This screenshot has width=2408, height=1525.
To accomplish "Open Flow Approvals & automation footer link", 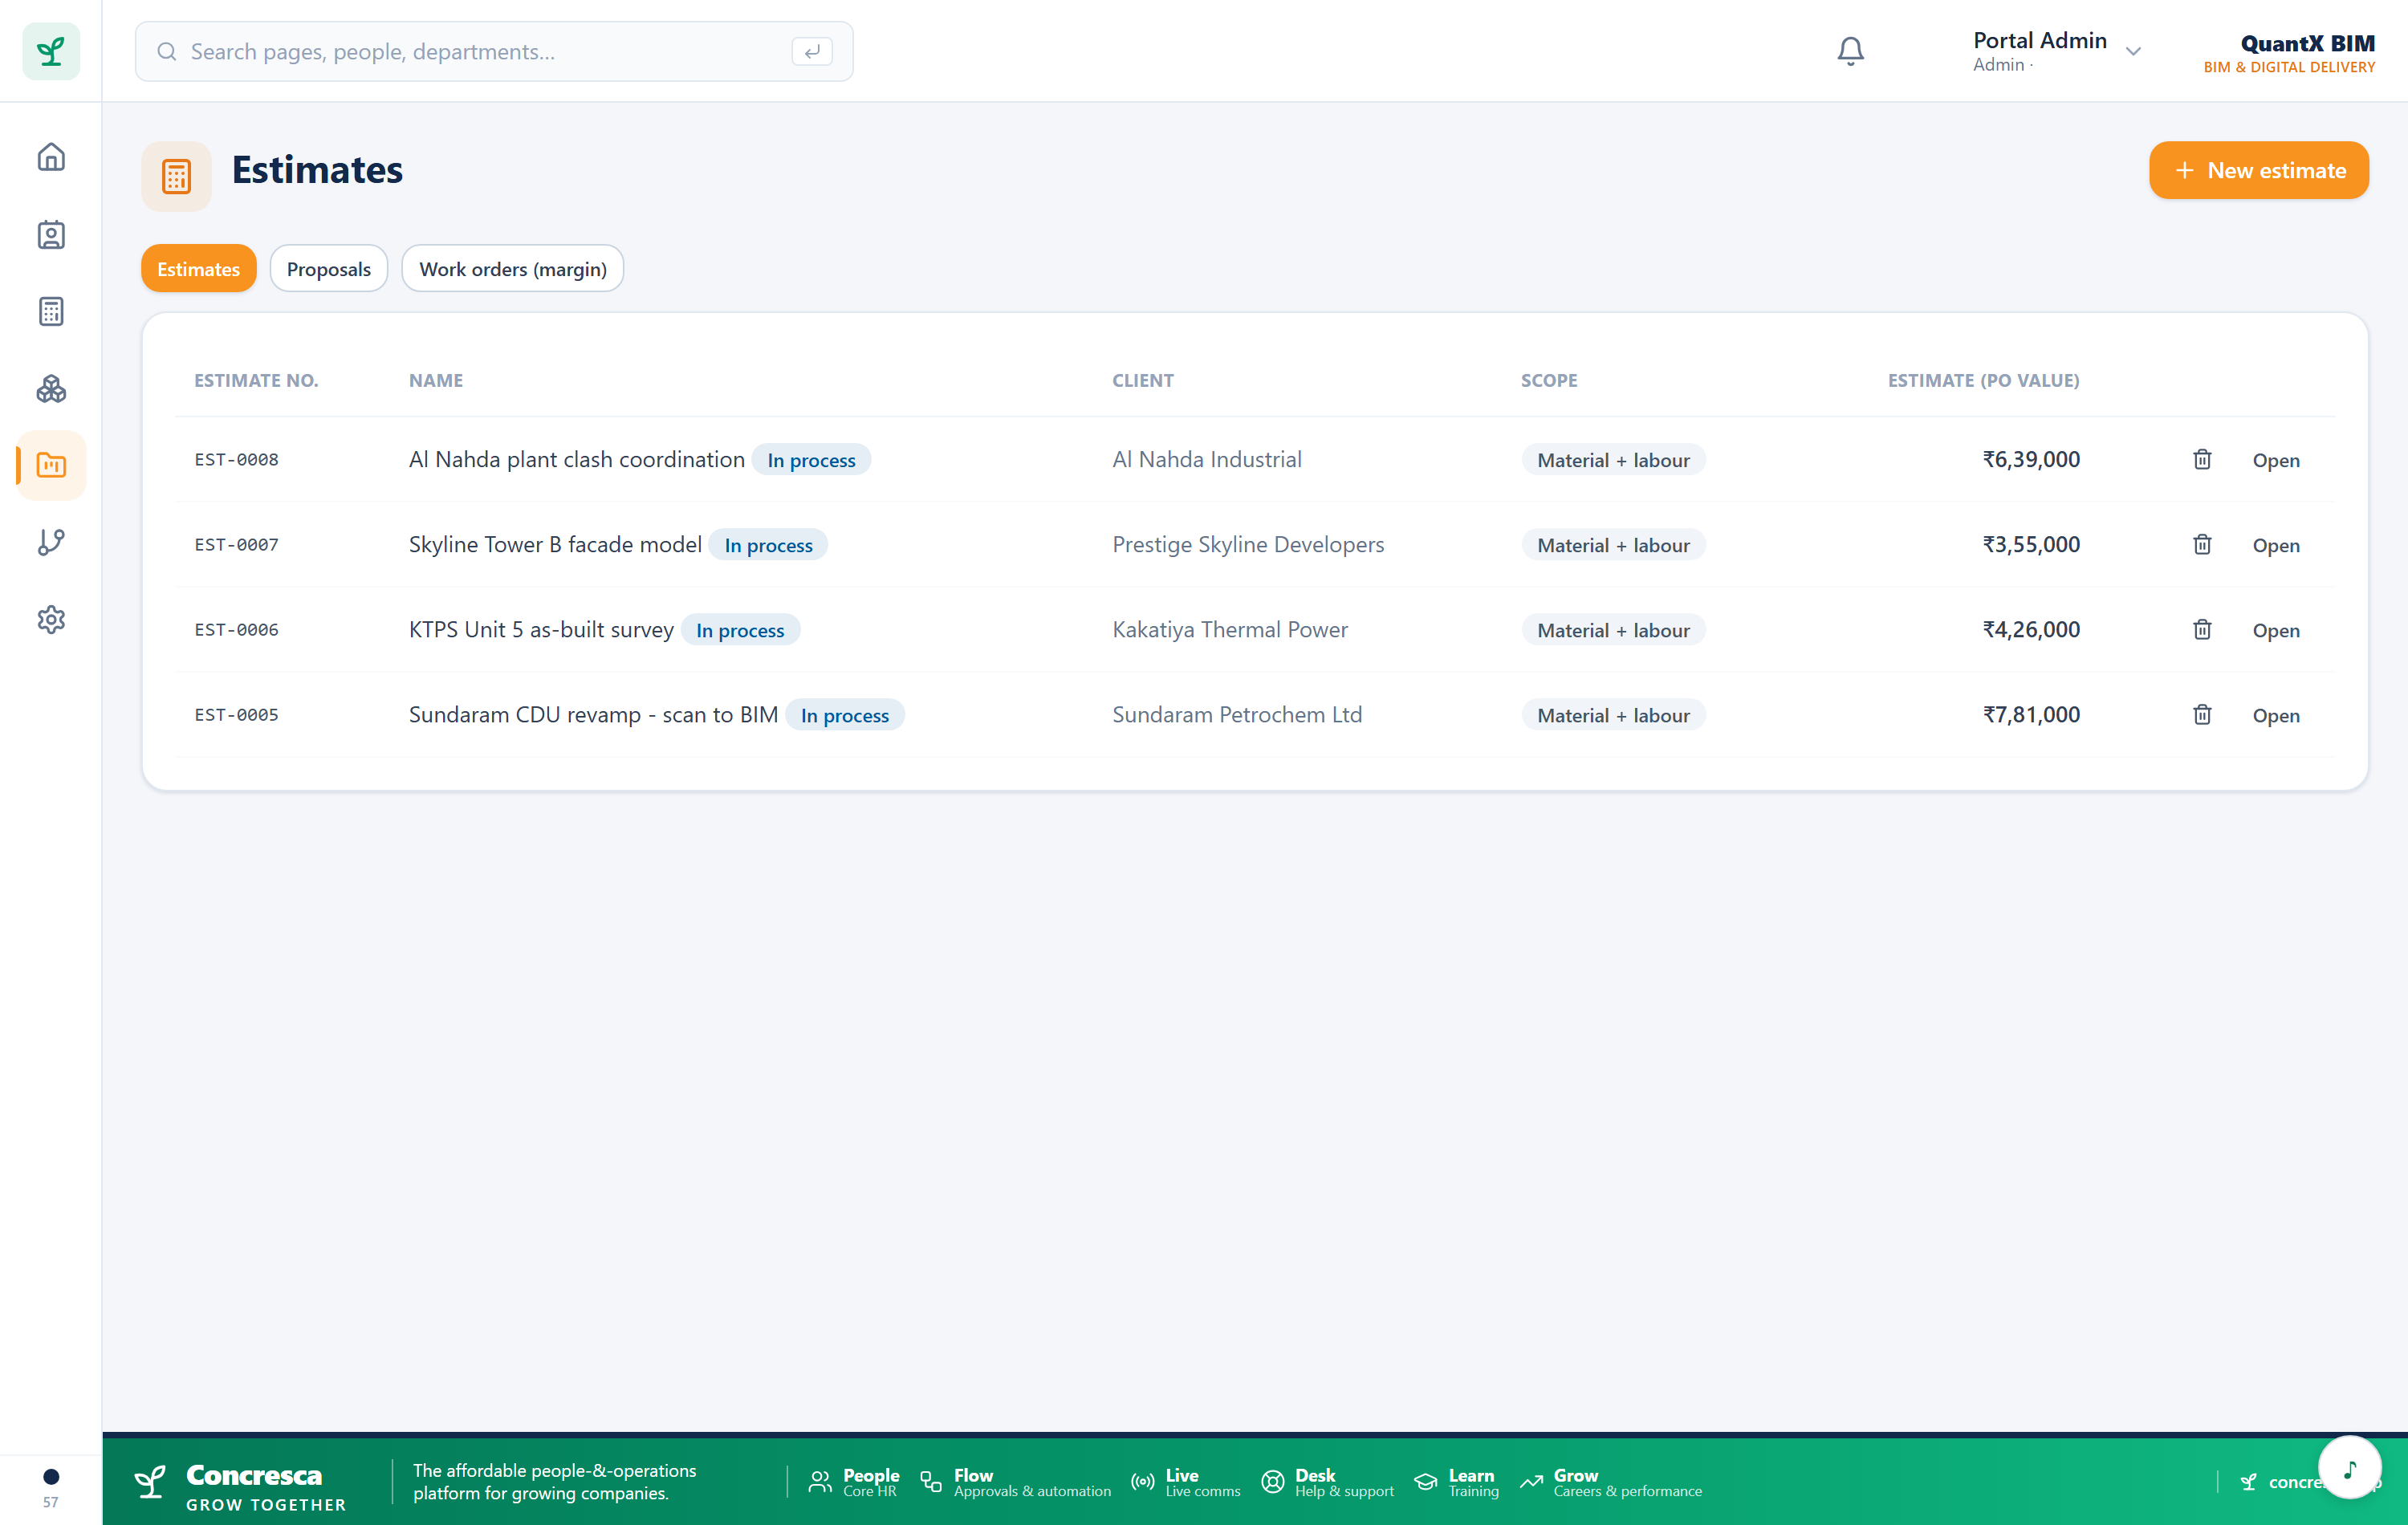I will click(x=1015, y=1482).
